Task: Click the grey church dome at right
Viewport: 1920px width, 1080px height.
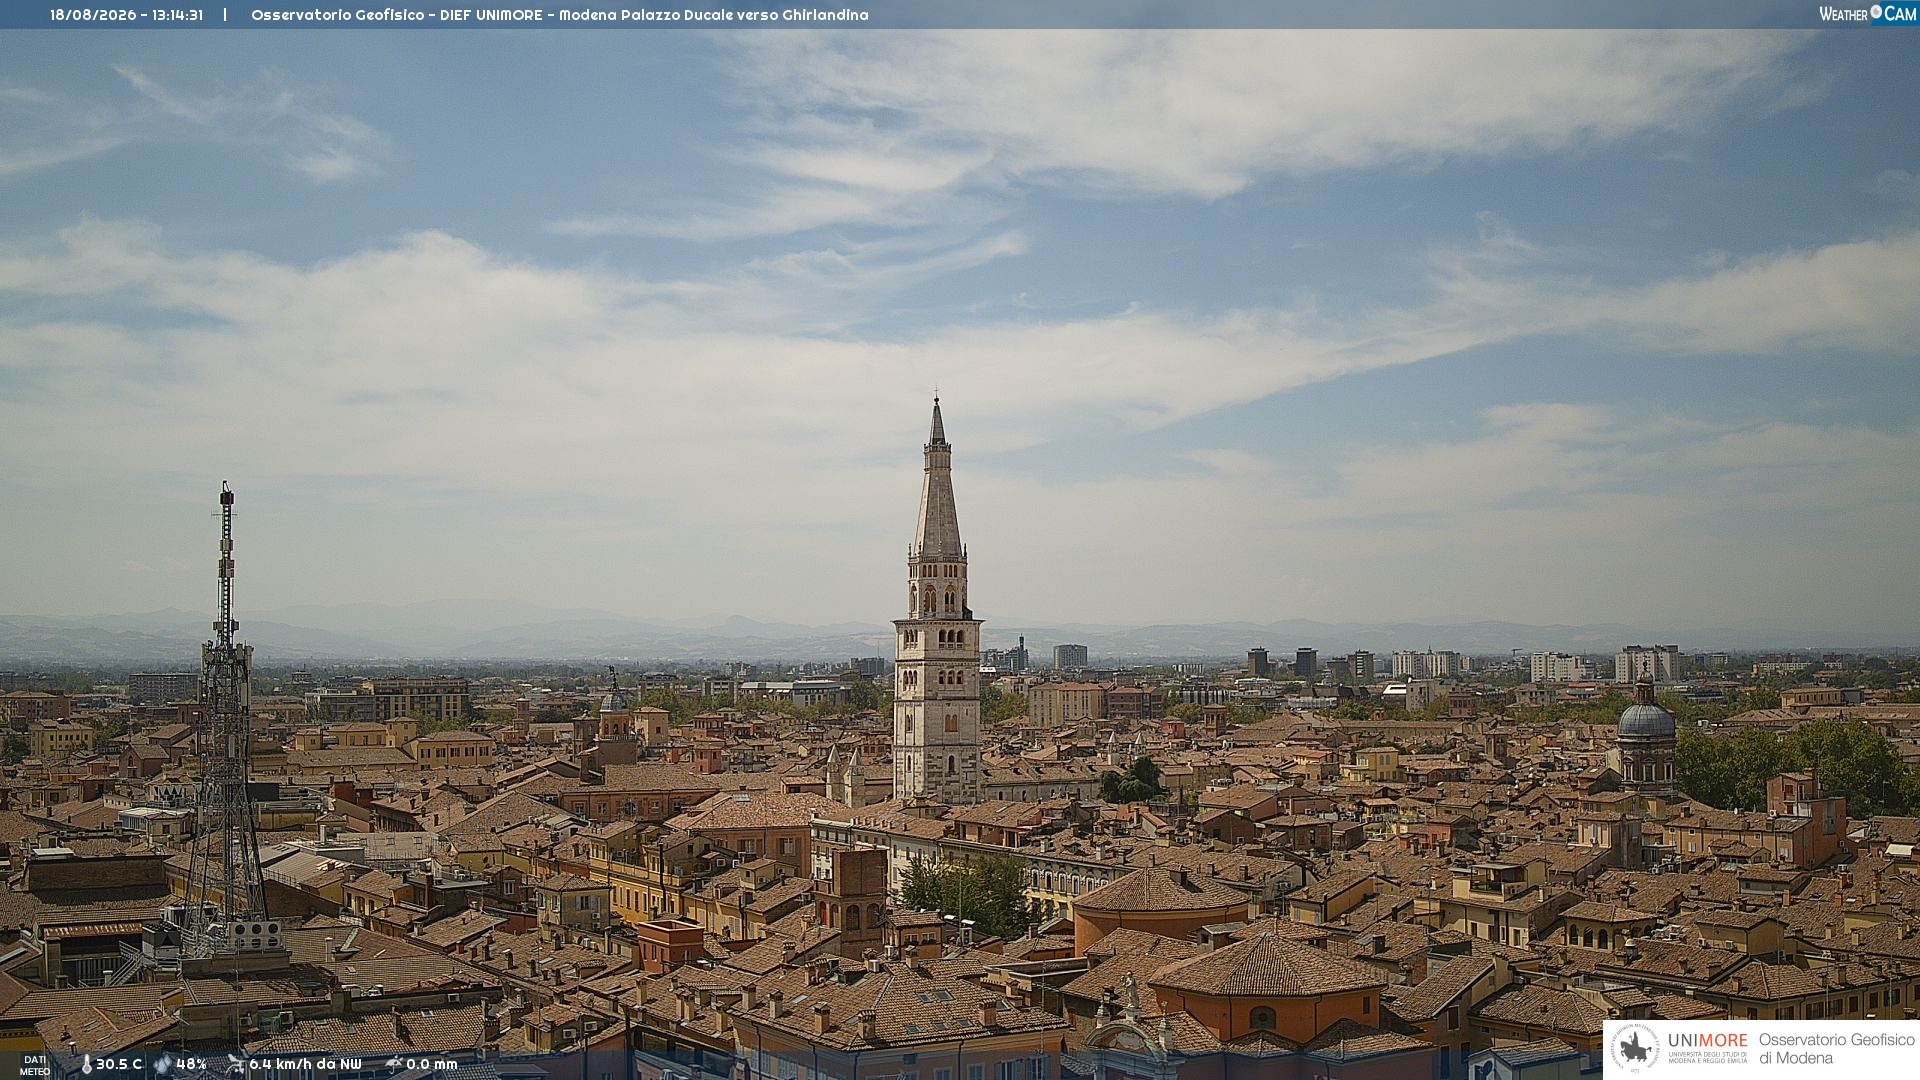Action: pos(1645,735)
